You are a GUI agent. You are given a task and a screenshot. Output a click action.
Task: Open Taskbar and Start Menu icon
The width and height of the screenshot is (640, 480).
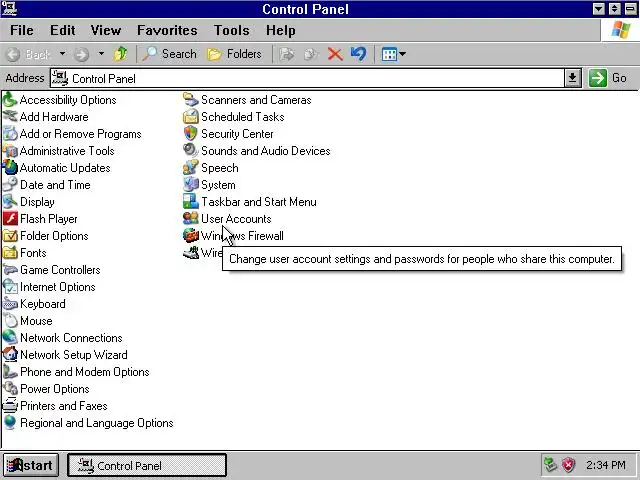click(x=191, y=202)
